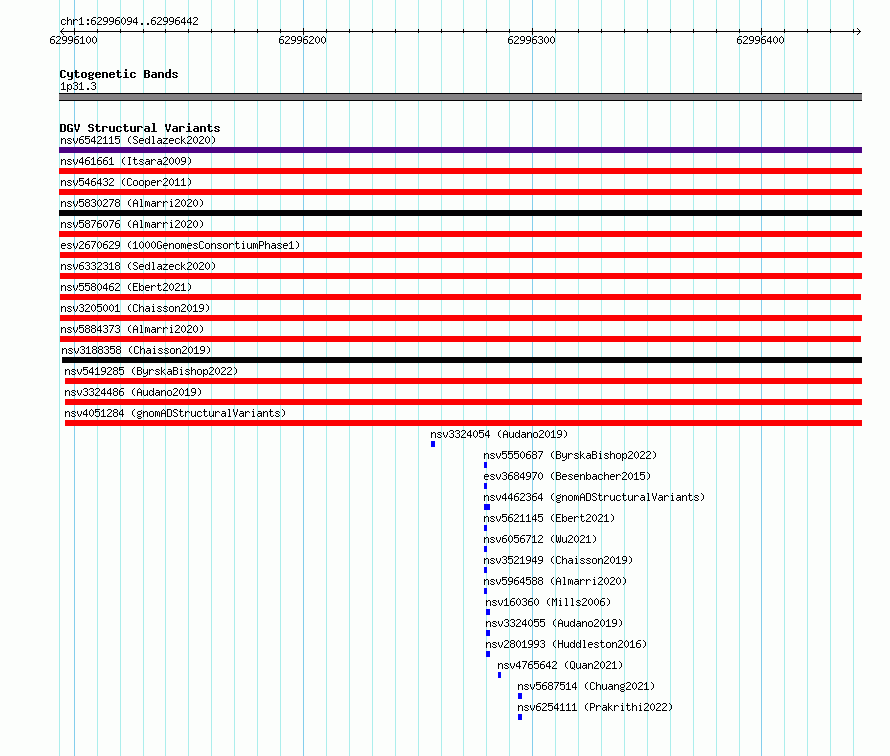890x756 pixels.
Task: Open nsv4462364 (gnomADStructuralVariants) variant
Action: pyautogui.click(x=594, y=497)
